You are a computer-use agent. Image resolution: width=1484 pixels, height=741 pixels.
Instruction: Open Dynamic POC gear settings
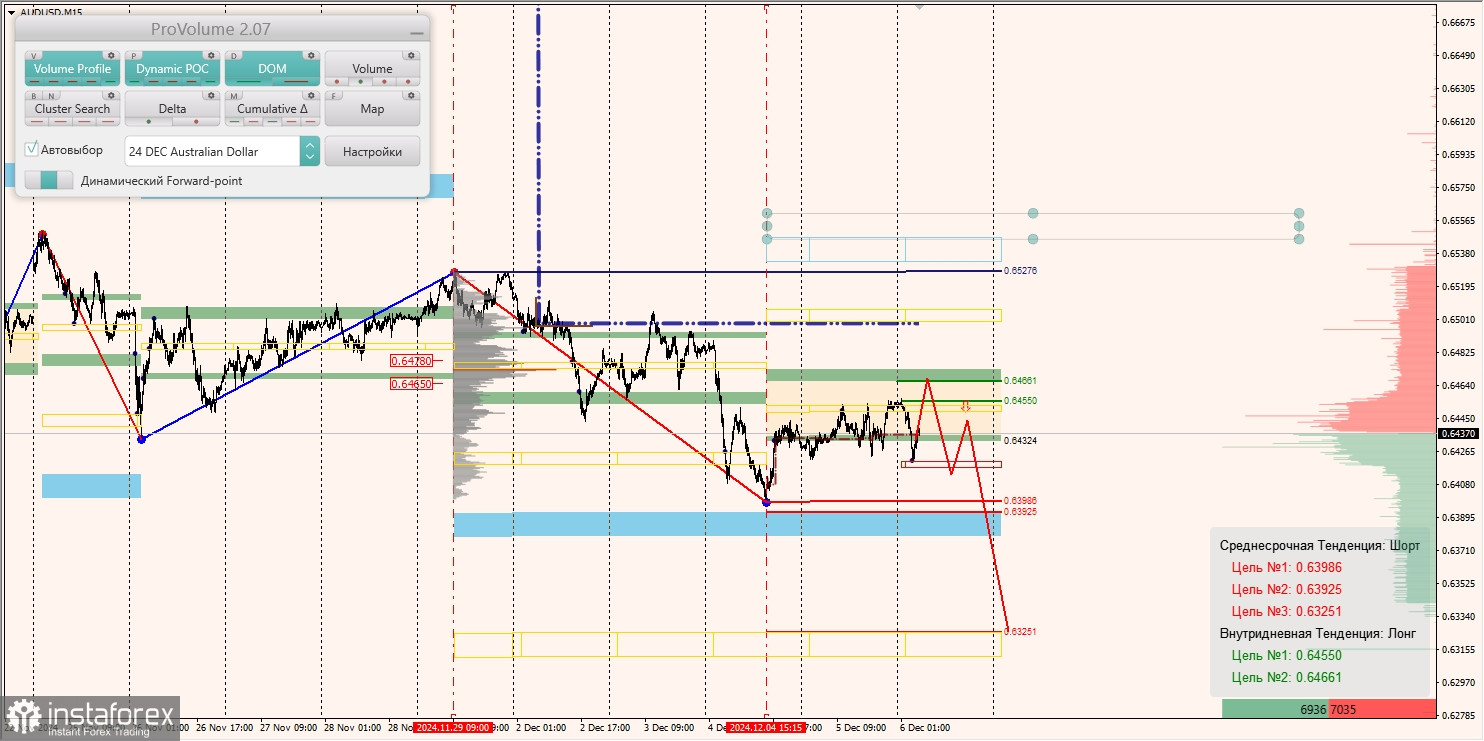point(211,56)
